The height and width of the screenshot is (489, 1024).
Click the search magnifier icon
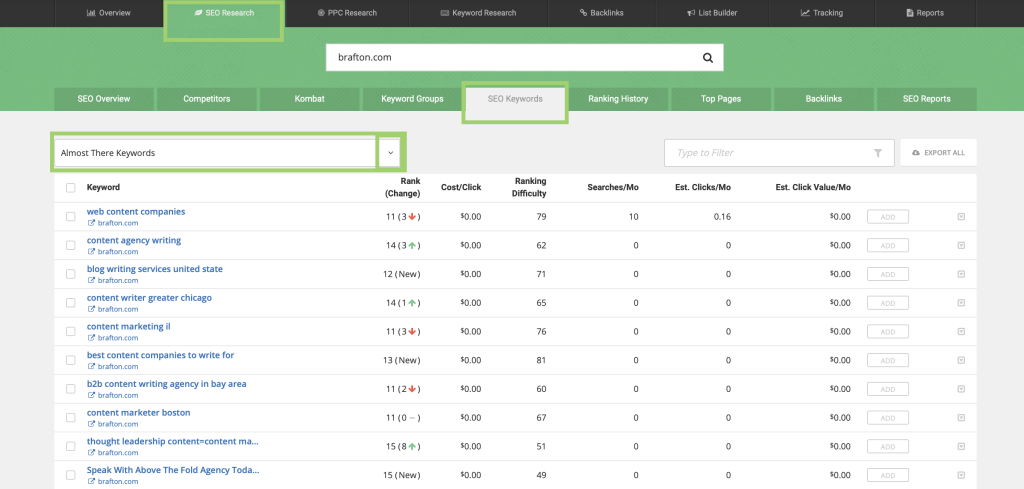pyautogui.click(x=708, y=57)
